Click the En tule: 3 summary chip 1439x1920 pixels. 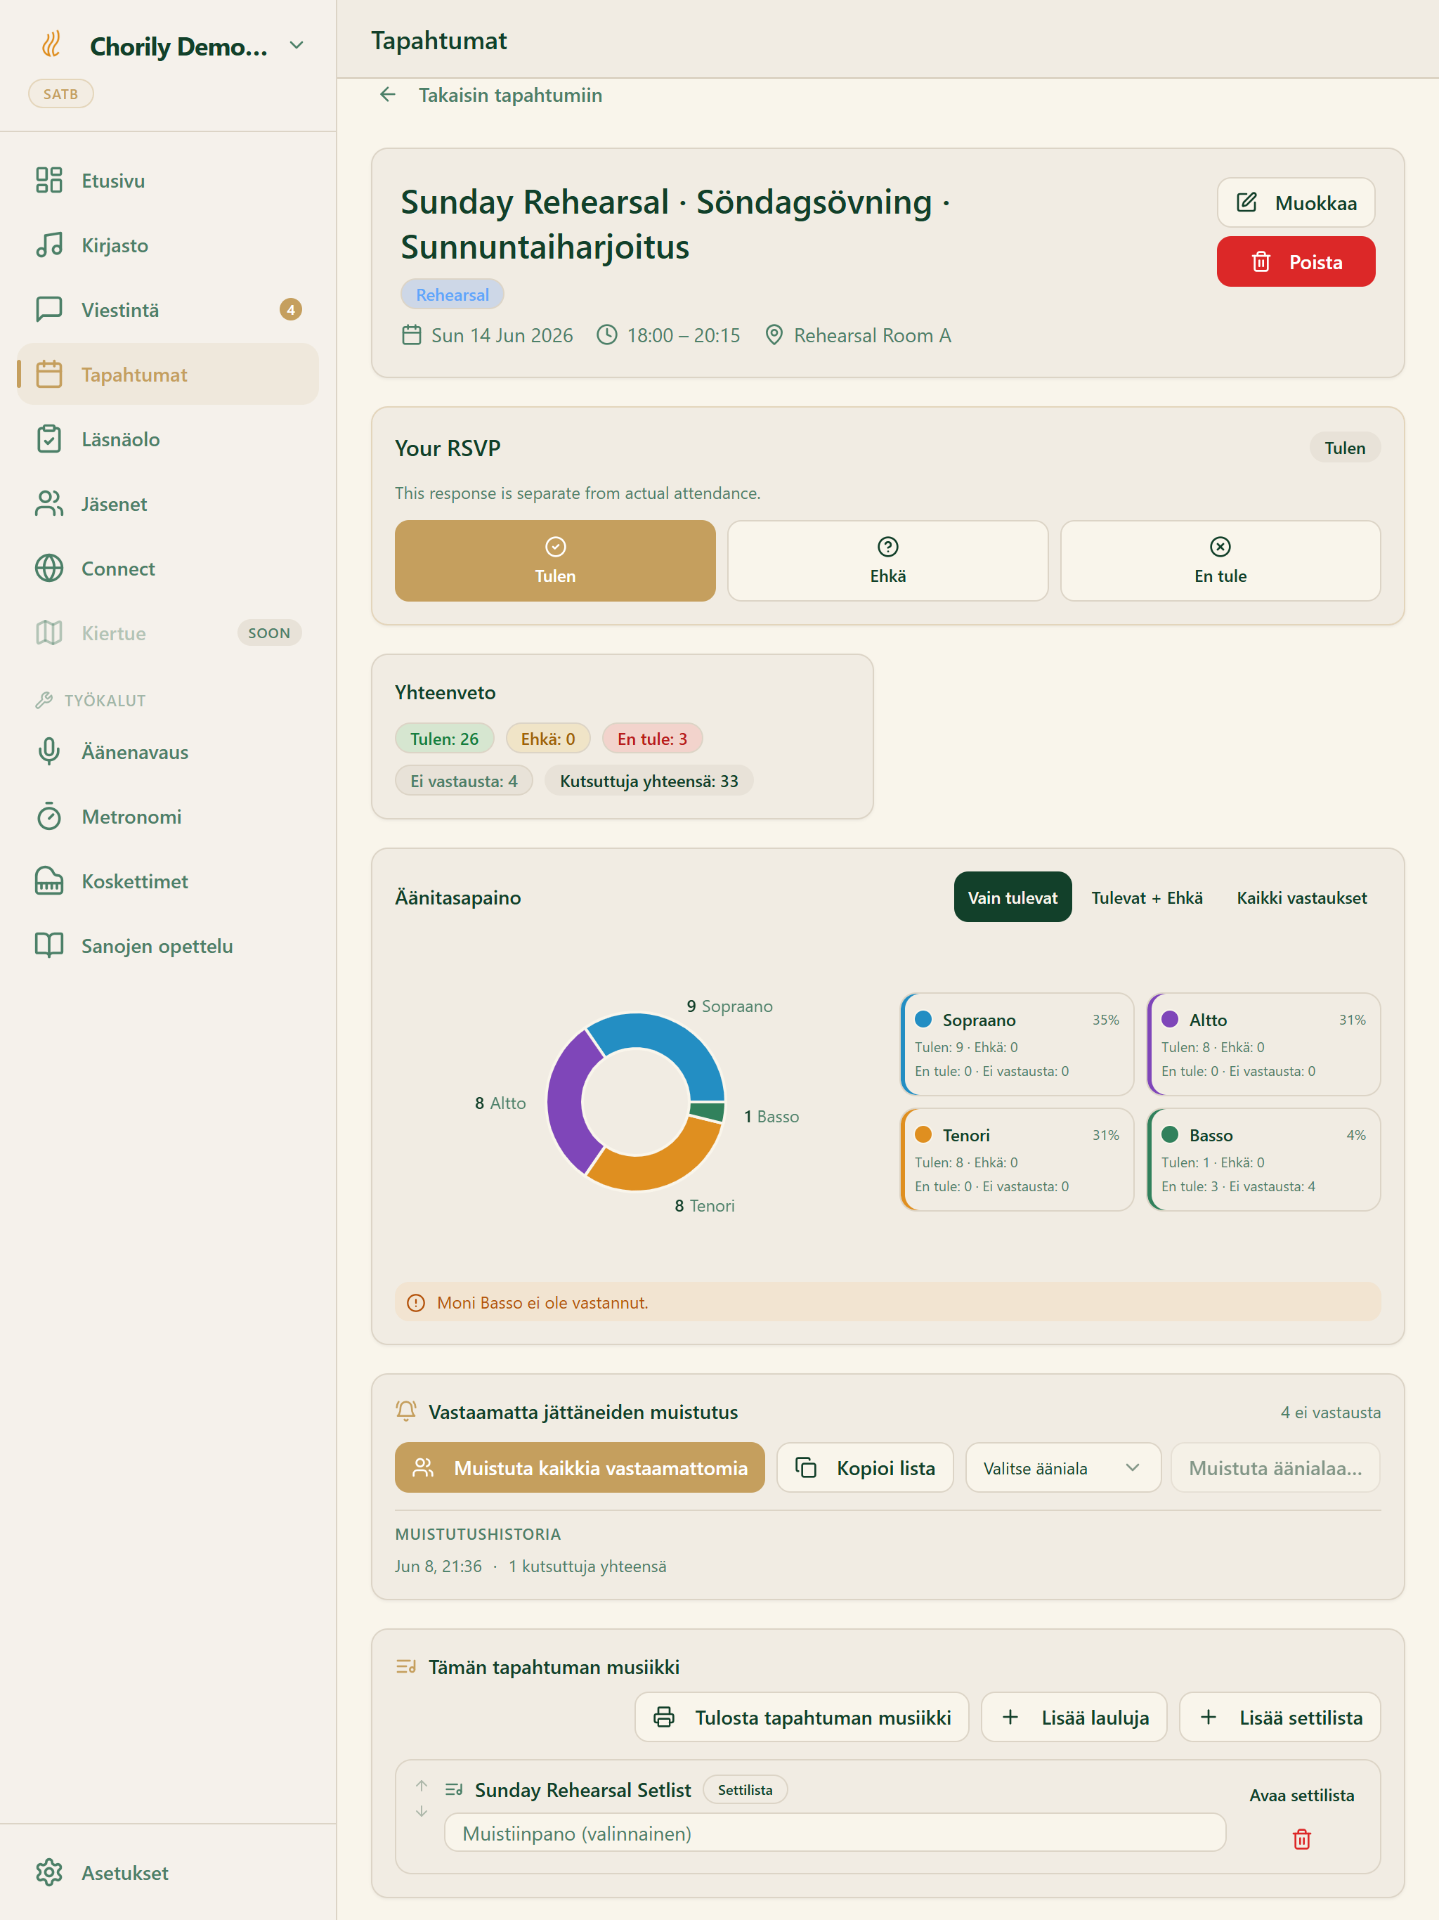(652, 738)
